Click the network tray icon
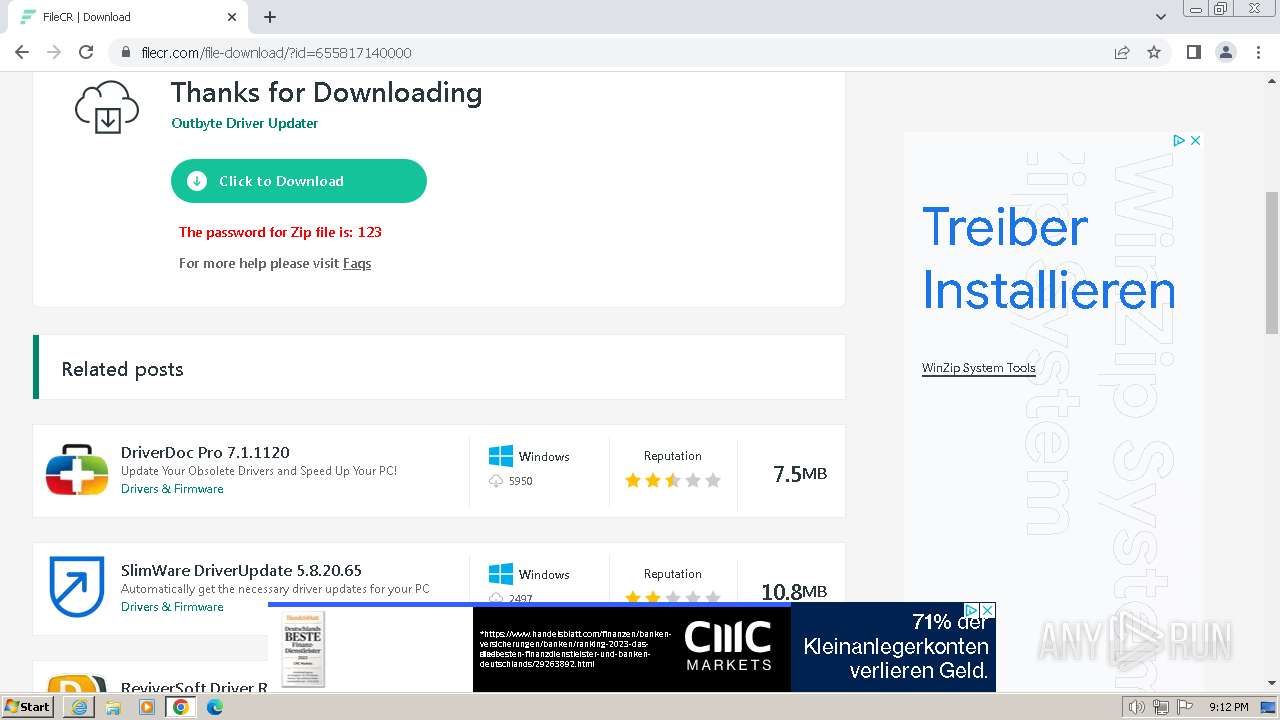The height and width of the screenshot is (720, 1280). pyautogui.click(x=1161, y=707)
